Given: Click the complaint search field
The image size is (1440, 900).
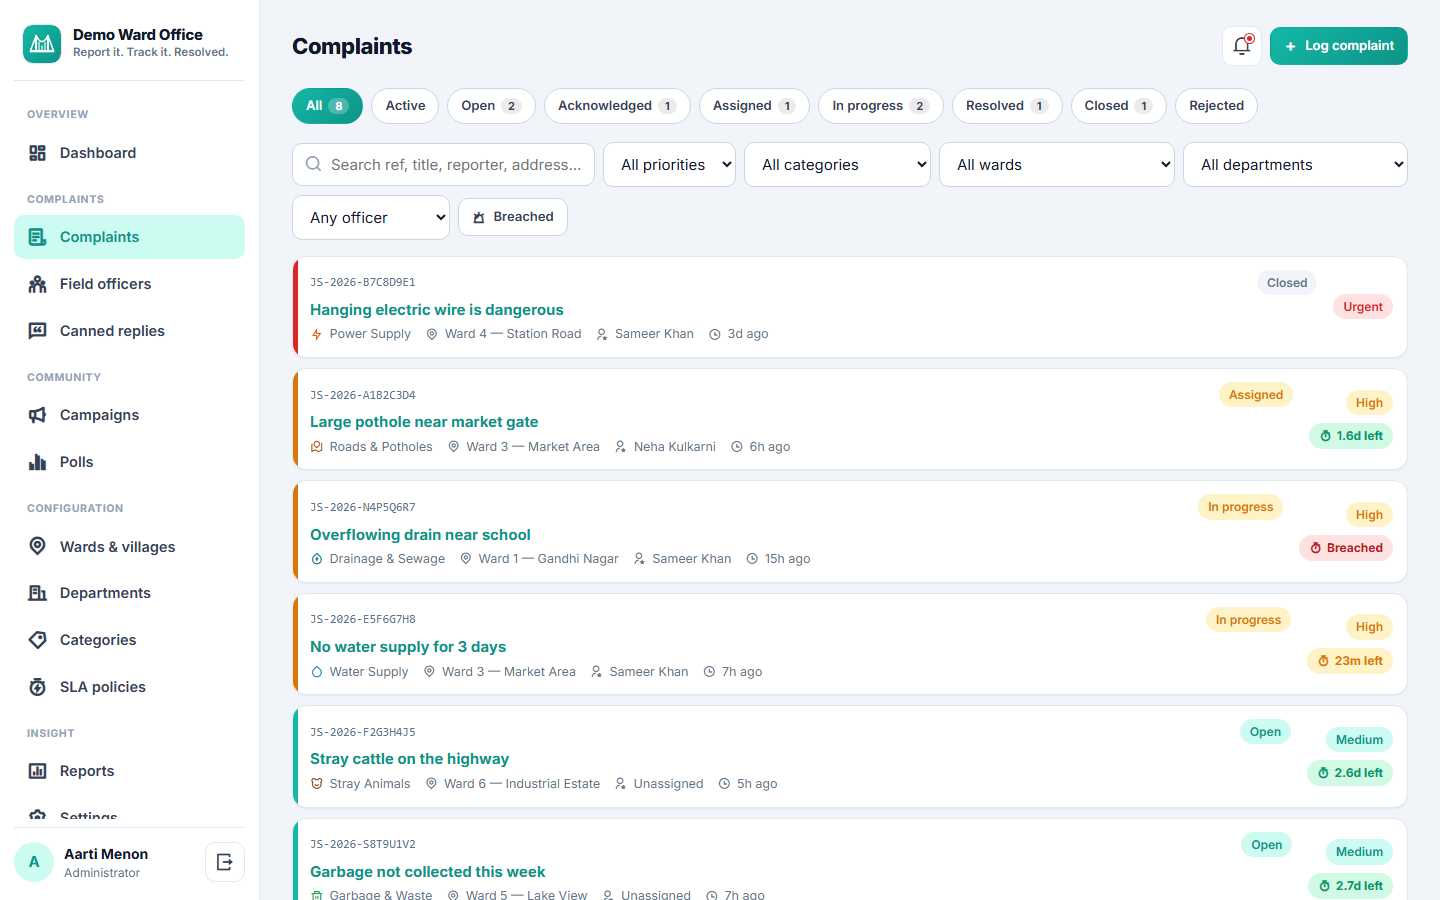Looking at the screenshot, I should pos(443,165).
